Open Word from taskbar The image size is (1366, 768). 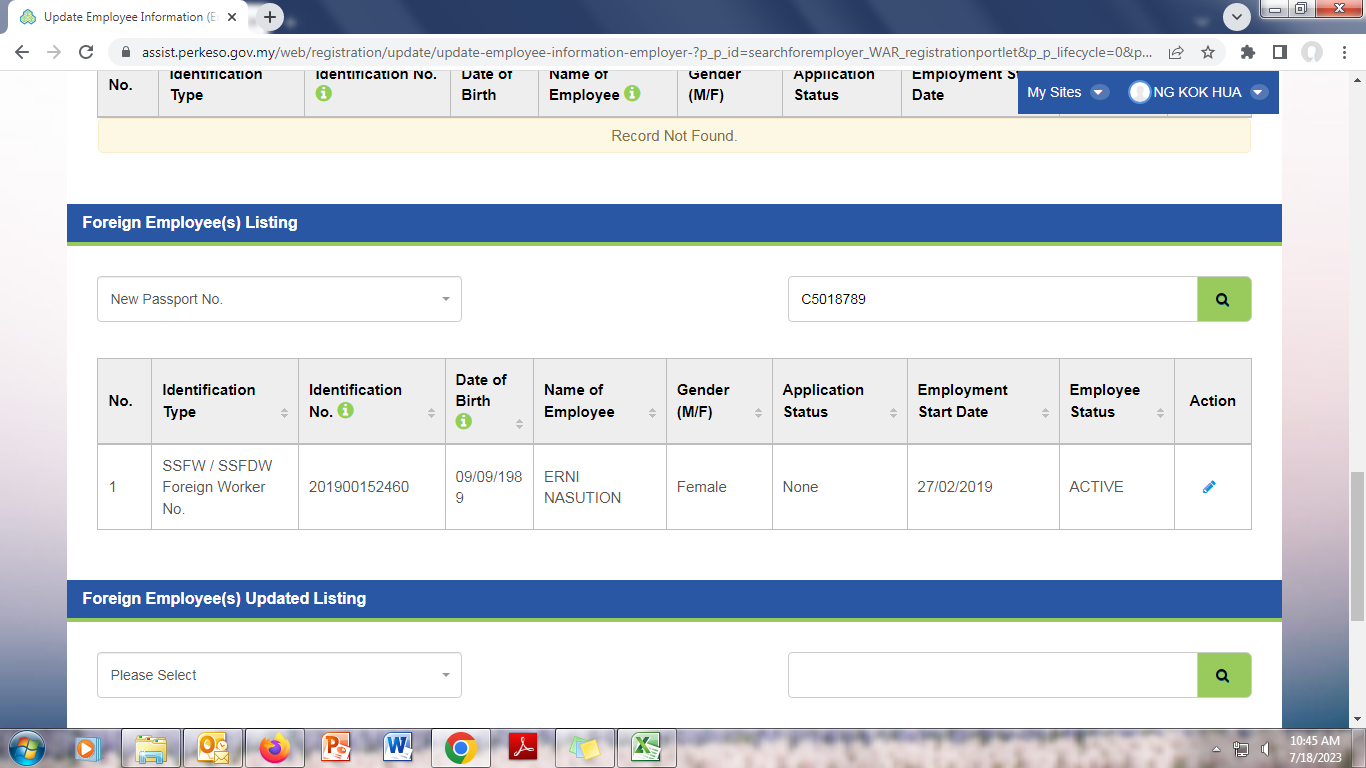tap(398, 748)
